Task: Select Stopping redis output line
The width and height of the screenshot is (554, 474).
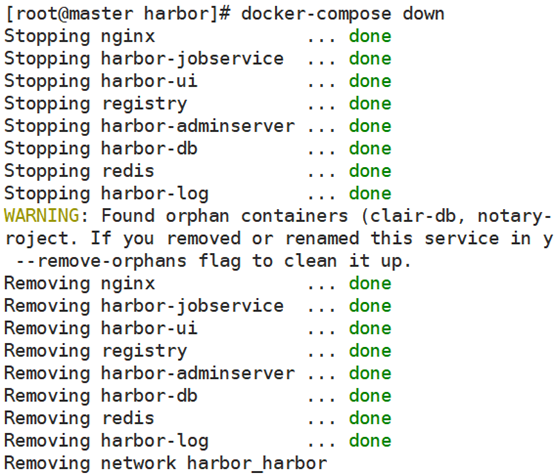Action: [198, 171]
